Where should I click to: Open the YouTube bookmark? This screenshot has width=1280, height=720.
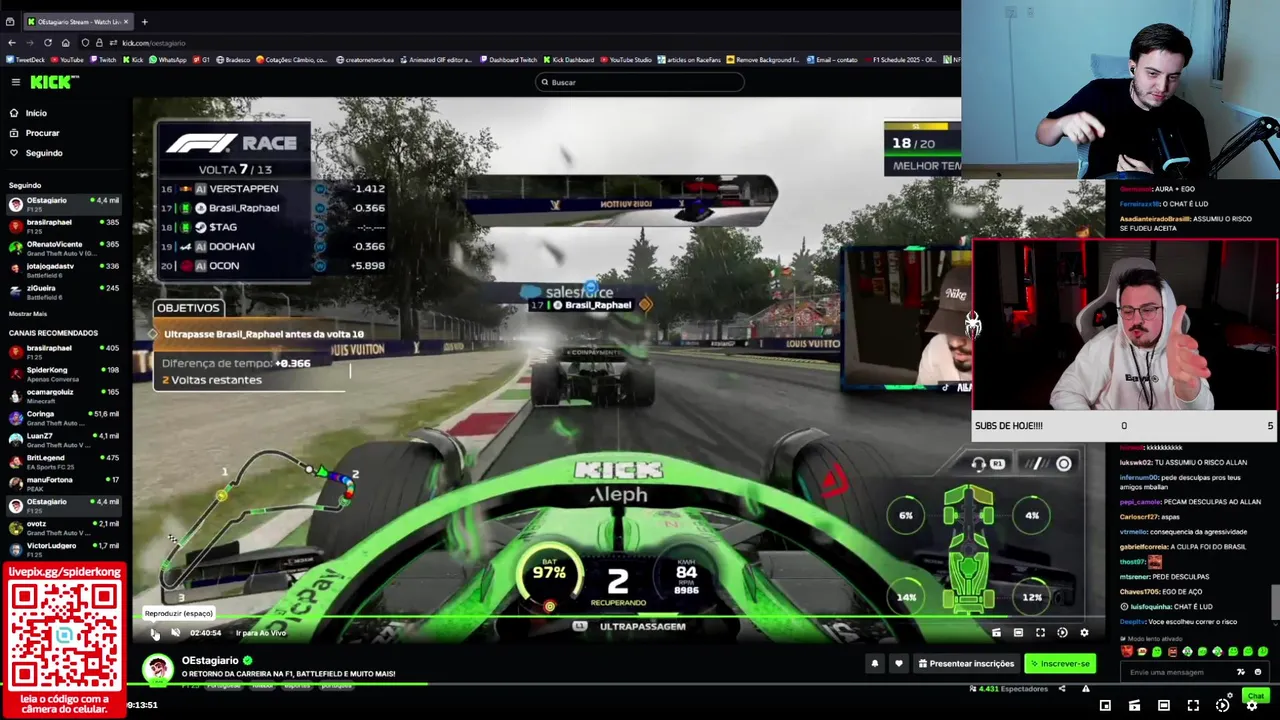coord(67,60)
